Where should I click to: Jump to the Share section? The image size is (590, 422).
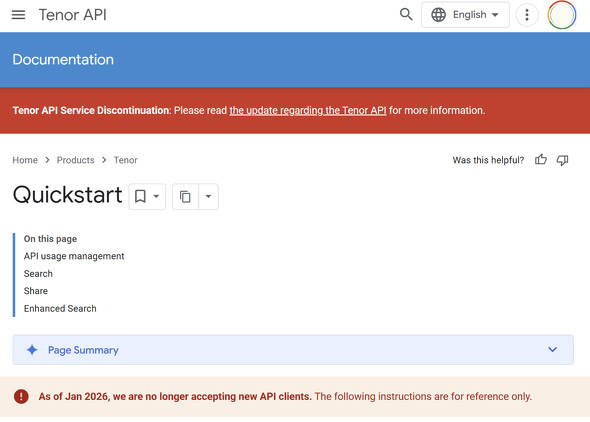(36, 291)
